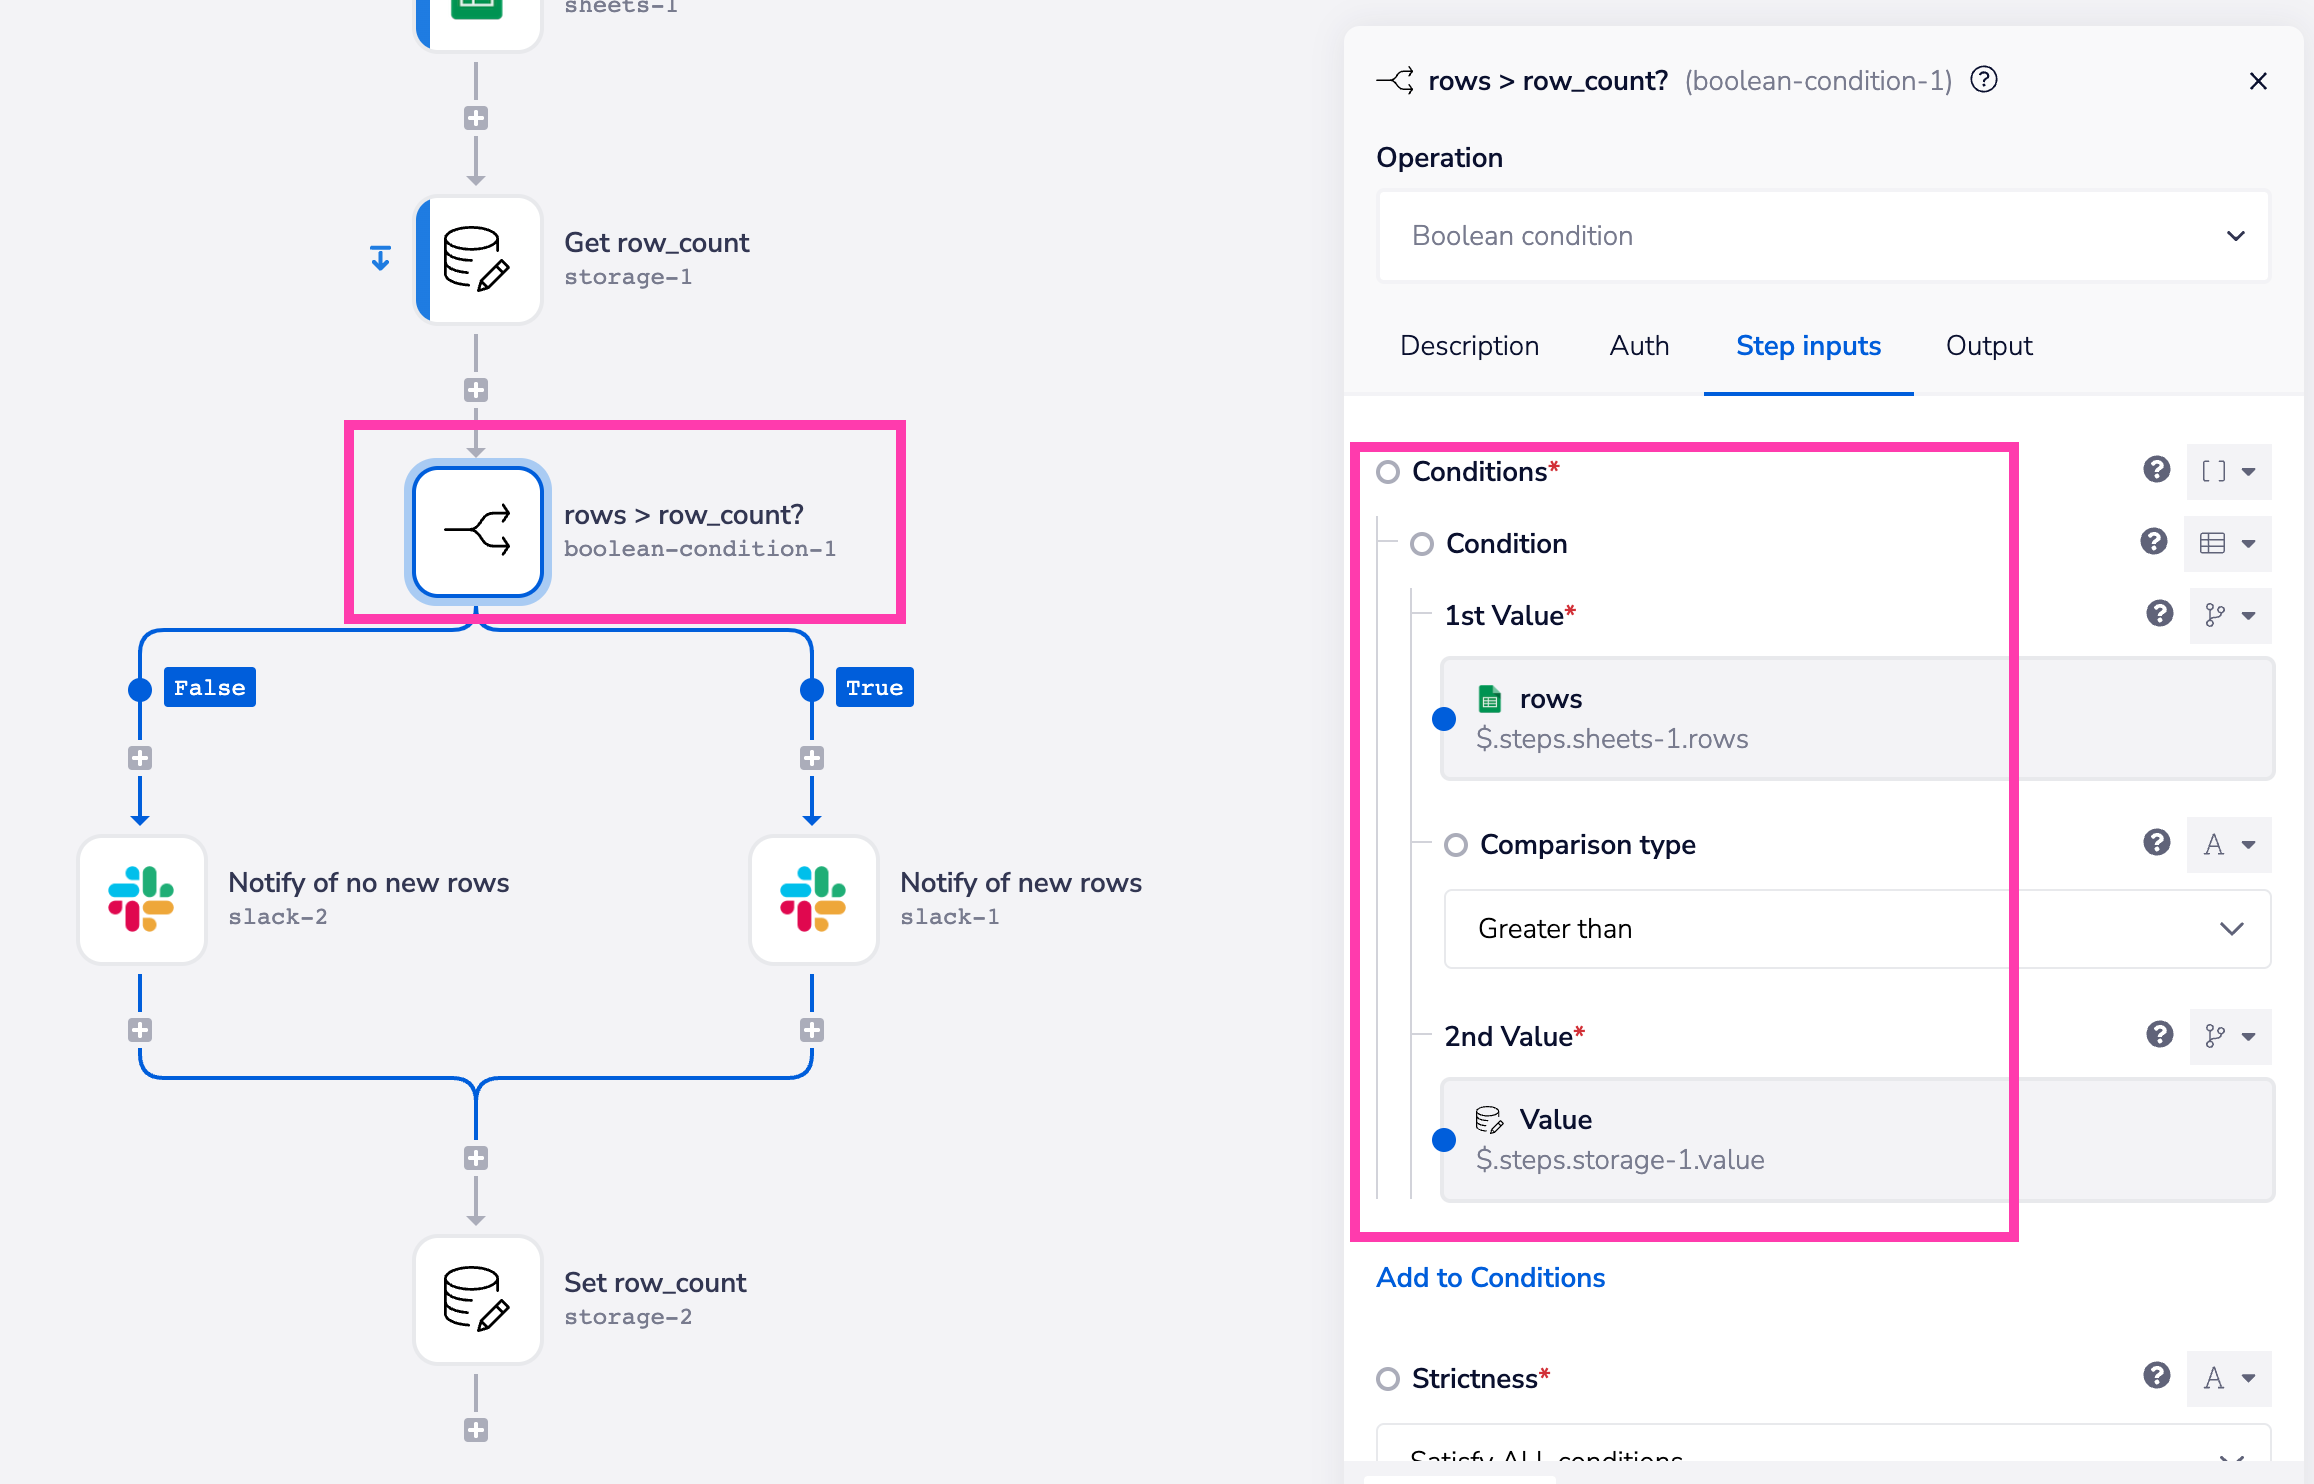
Task: Select the Get row_count storage step icon
Action: pos(478,260)
